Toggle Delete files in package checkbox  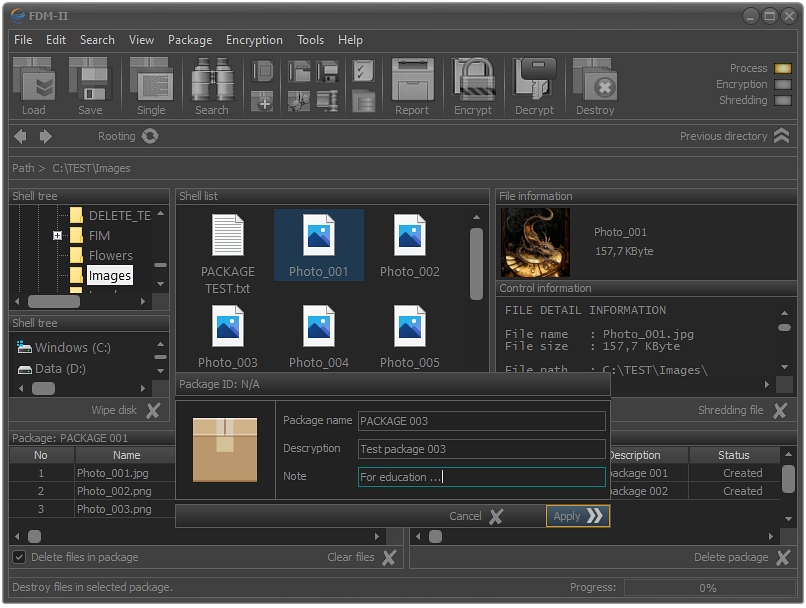point(19,557)
